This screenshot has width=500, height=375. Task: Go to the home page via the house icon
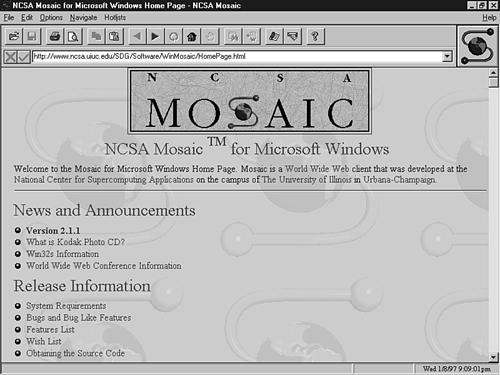click(x=192, y=36)
